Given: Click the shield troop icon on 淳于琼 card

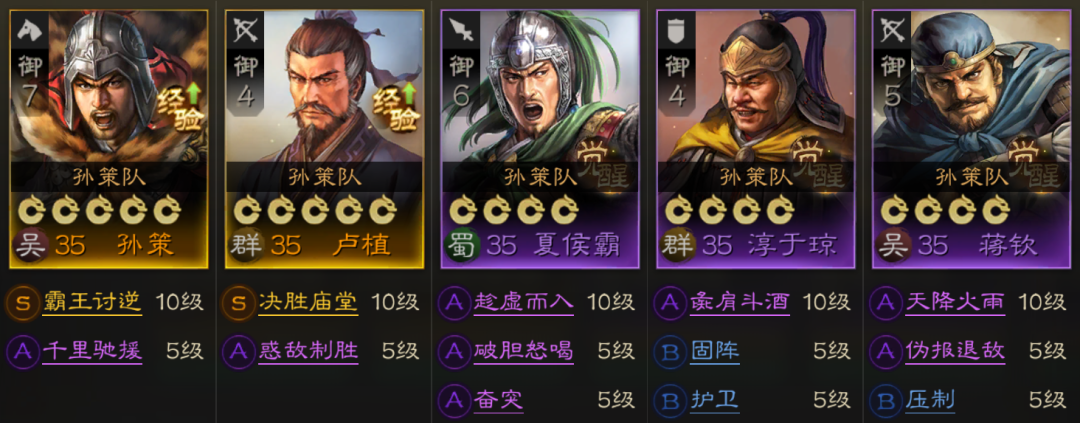Looking at the screenshot, I should [x=676, y=30].
